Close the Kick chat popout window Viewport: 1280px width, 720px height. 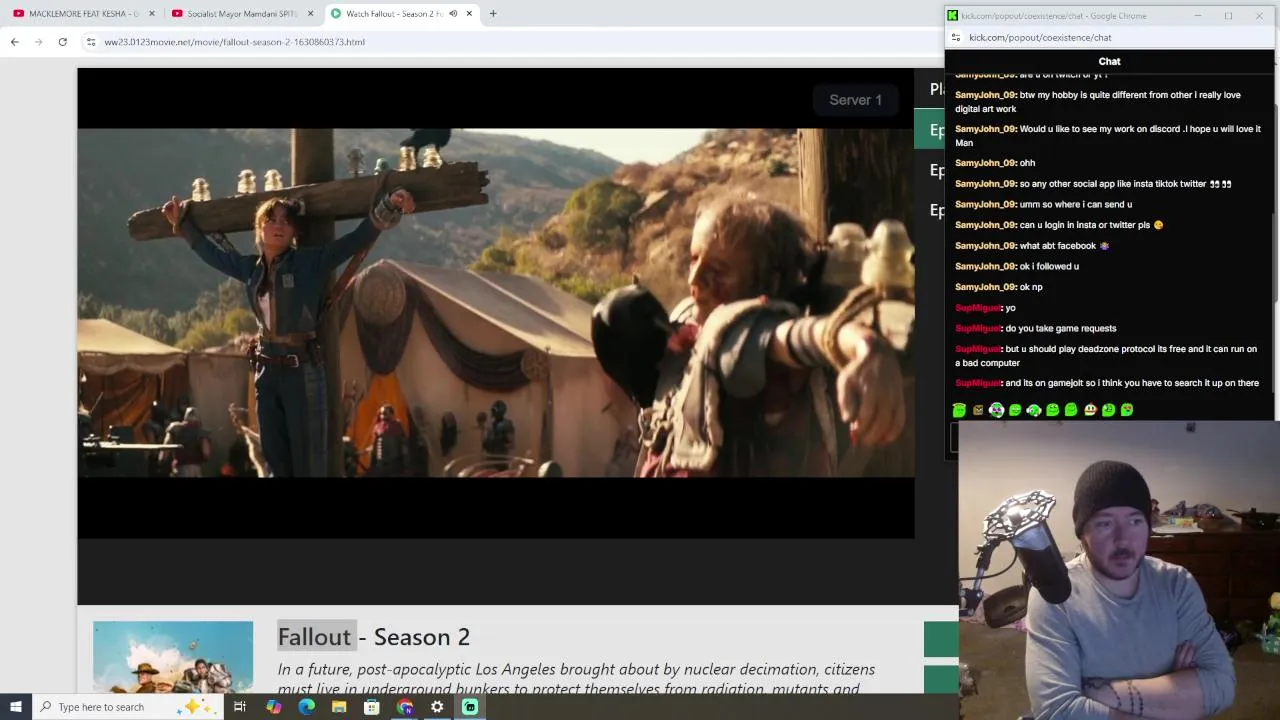pos(1259,16)
